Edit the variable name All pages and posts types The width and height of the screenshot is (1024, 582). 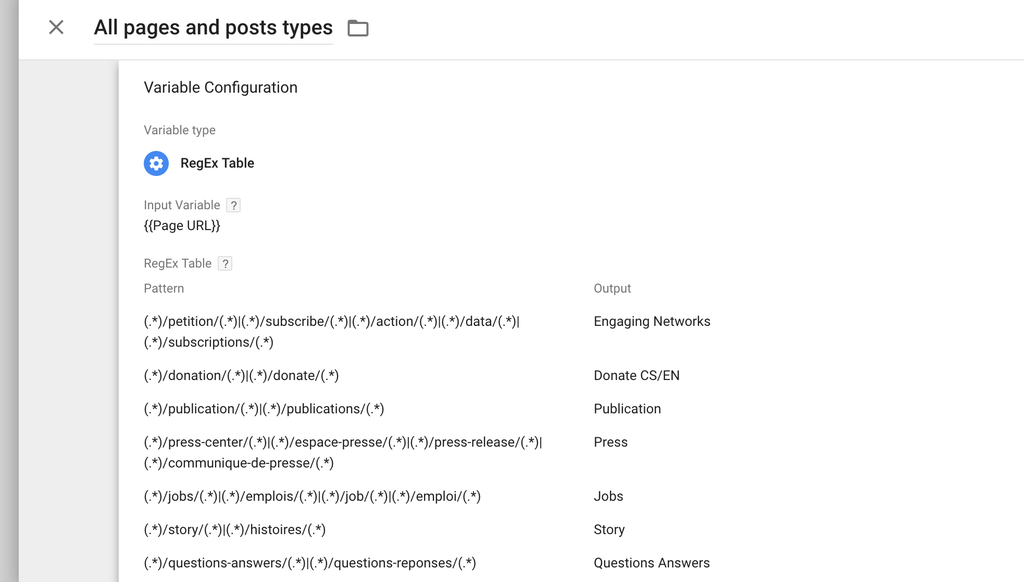[x=213, y=27]
